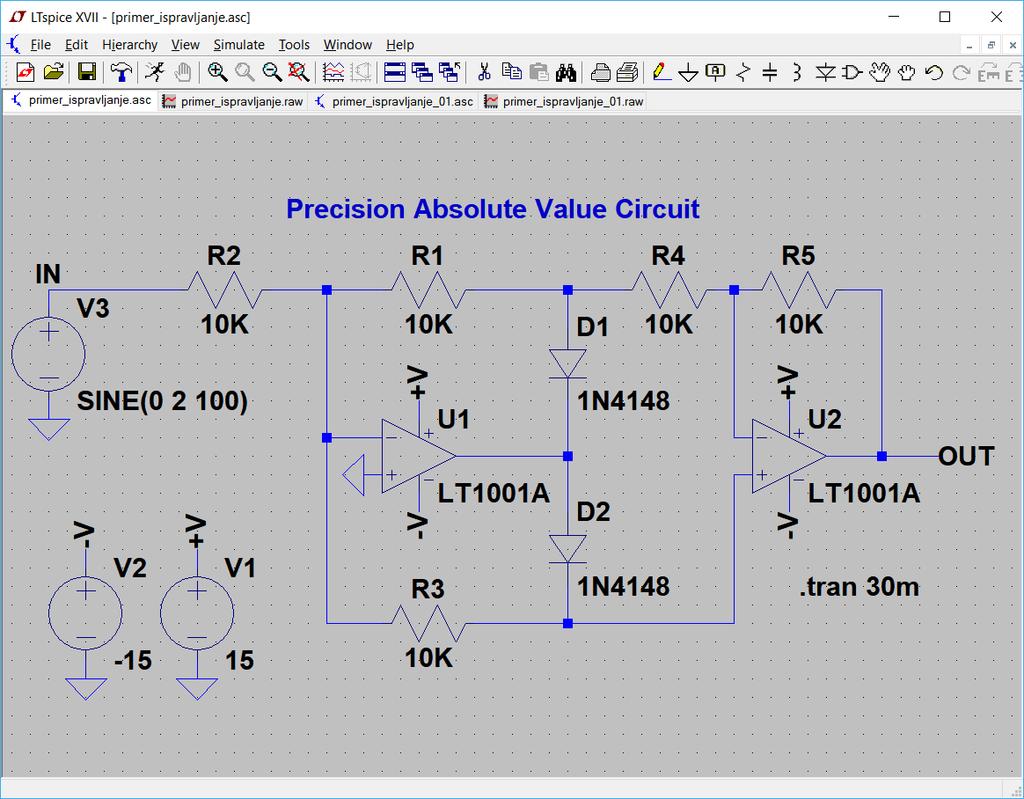
Task: Save the schematic with the floppy icon
Action: [87, 72]
